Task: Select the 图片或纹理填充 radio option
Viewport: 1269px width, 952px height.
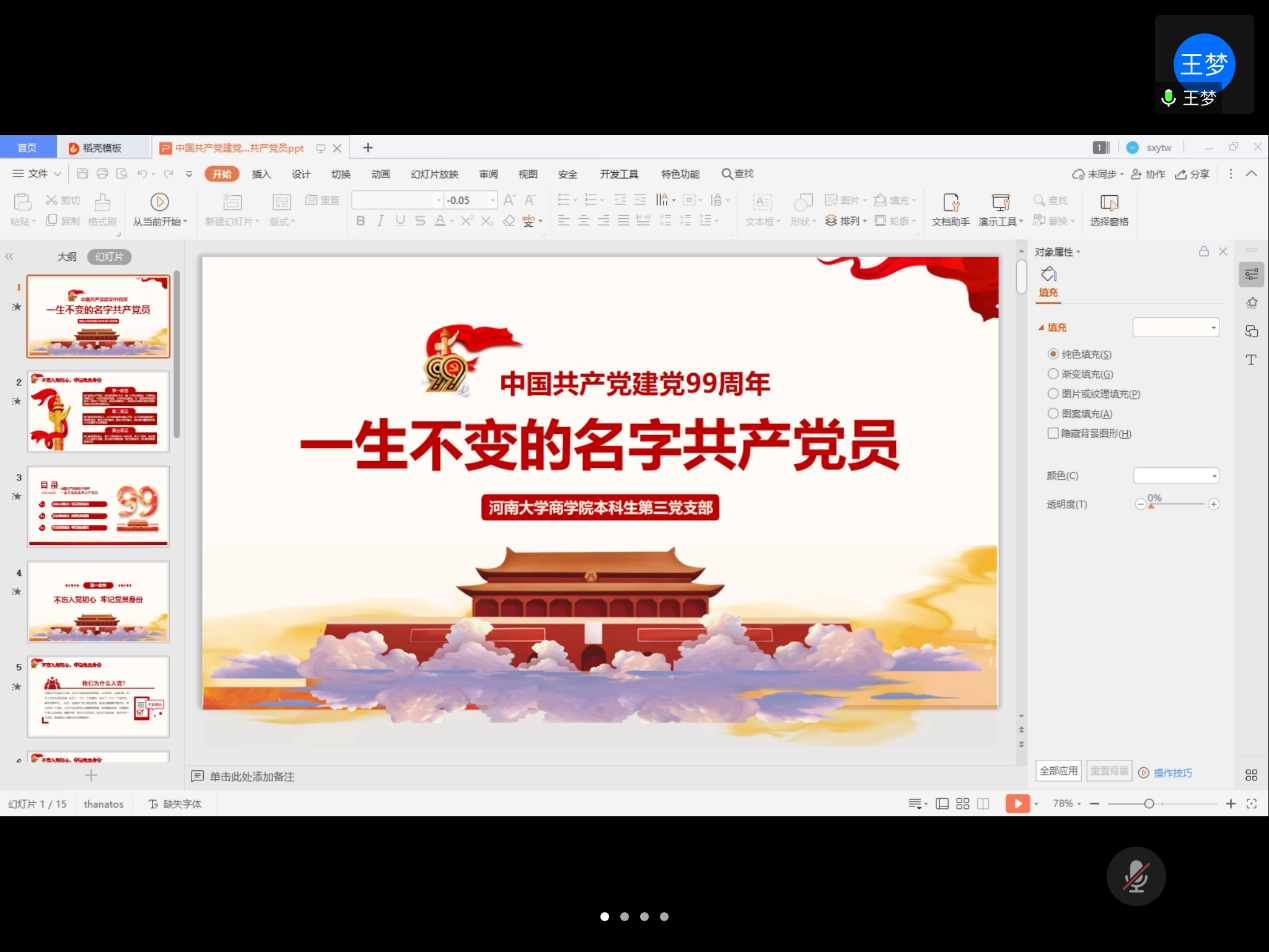Action: click(1053, 394)
